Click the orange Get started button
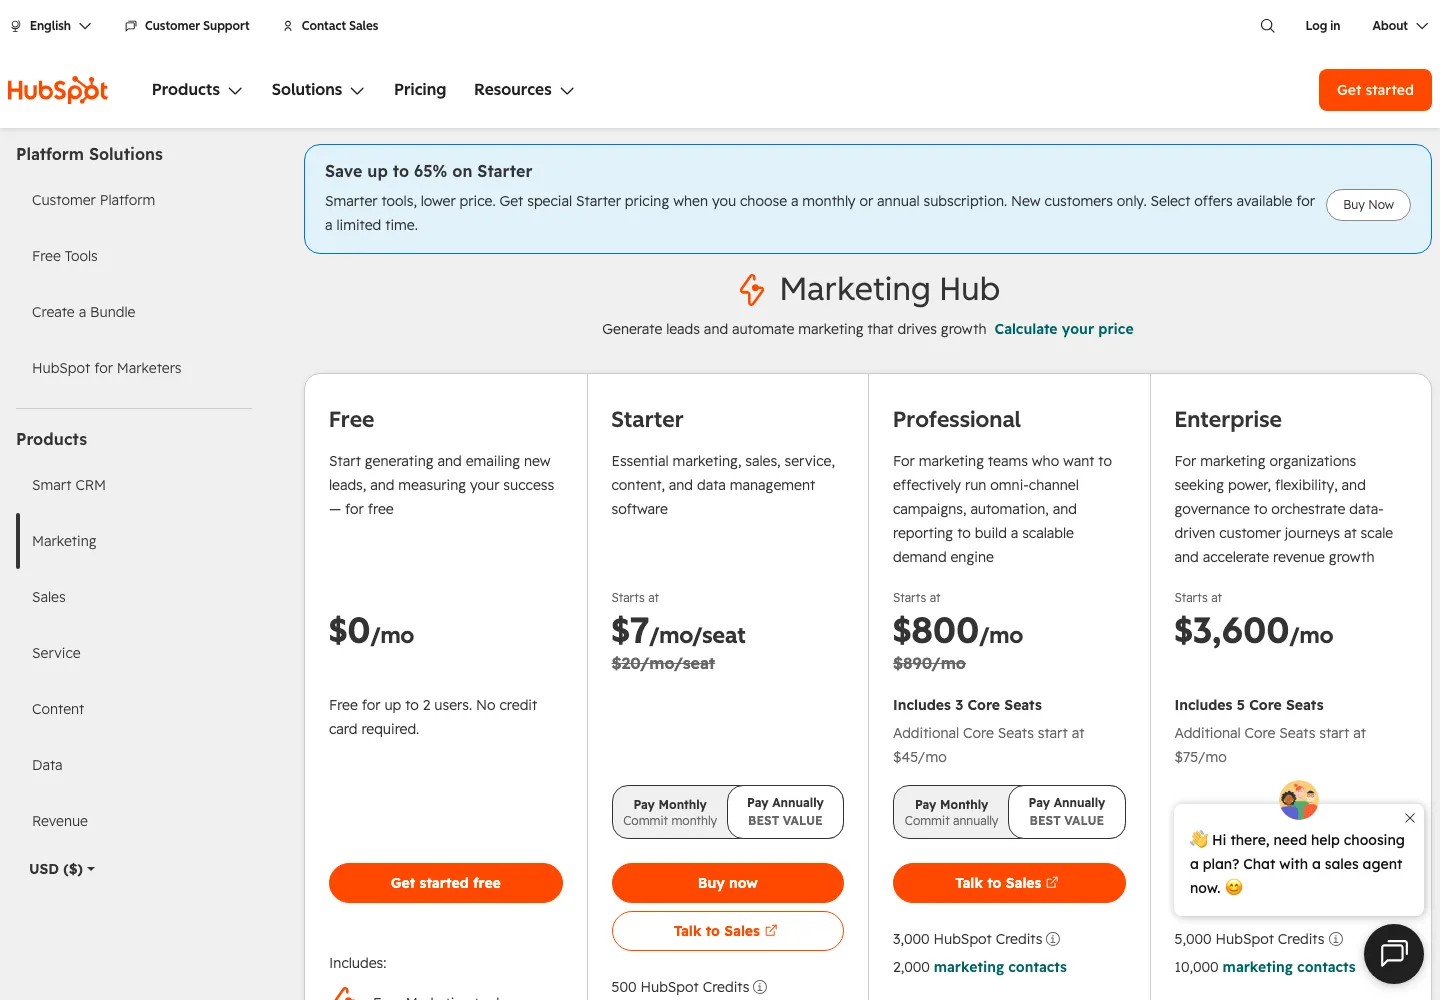 [x=1375, y=90]
